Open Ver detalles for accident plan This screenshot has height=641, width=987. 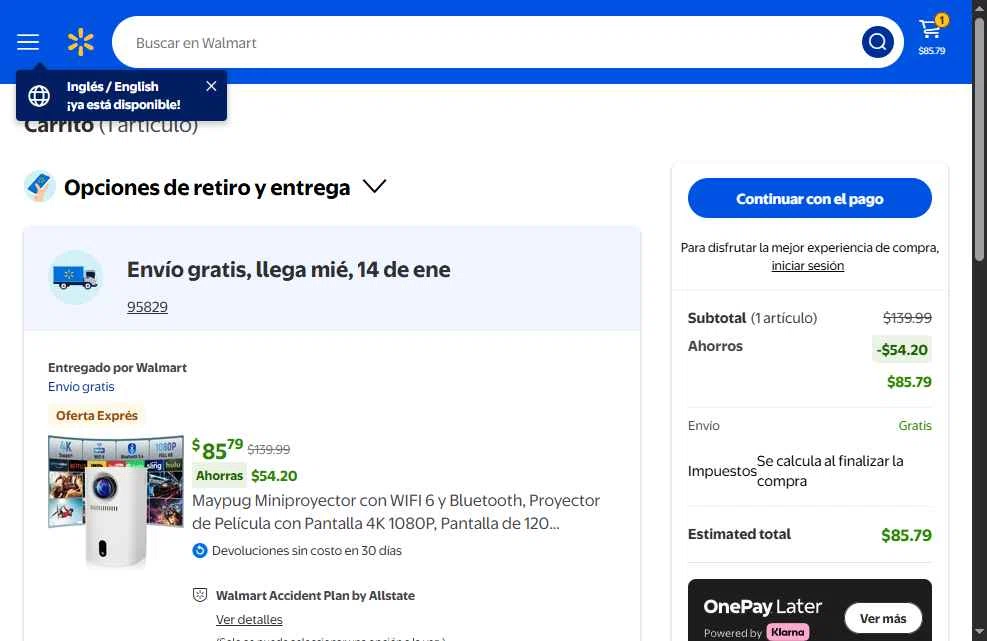click(249, 620)
